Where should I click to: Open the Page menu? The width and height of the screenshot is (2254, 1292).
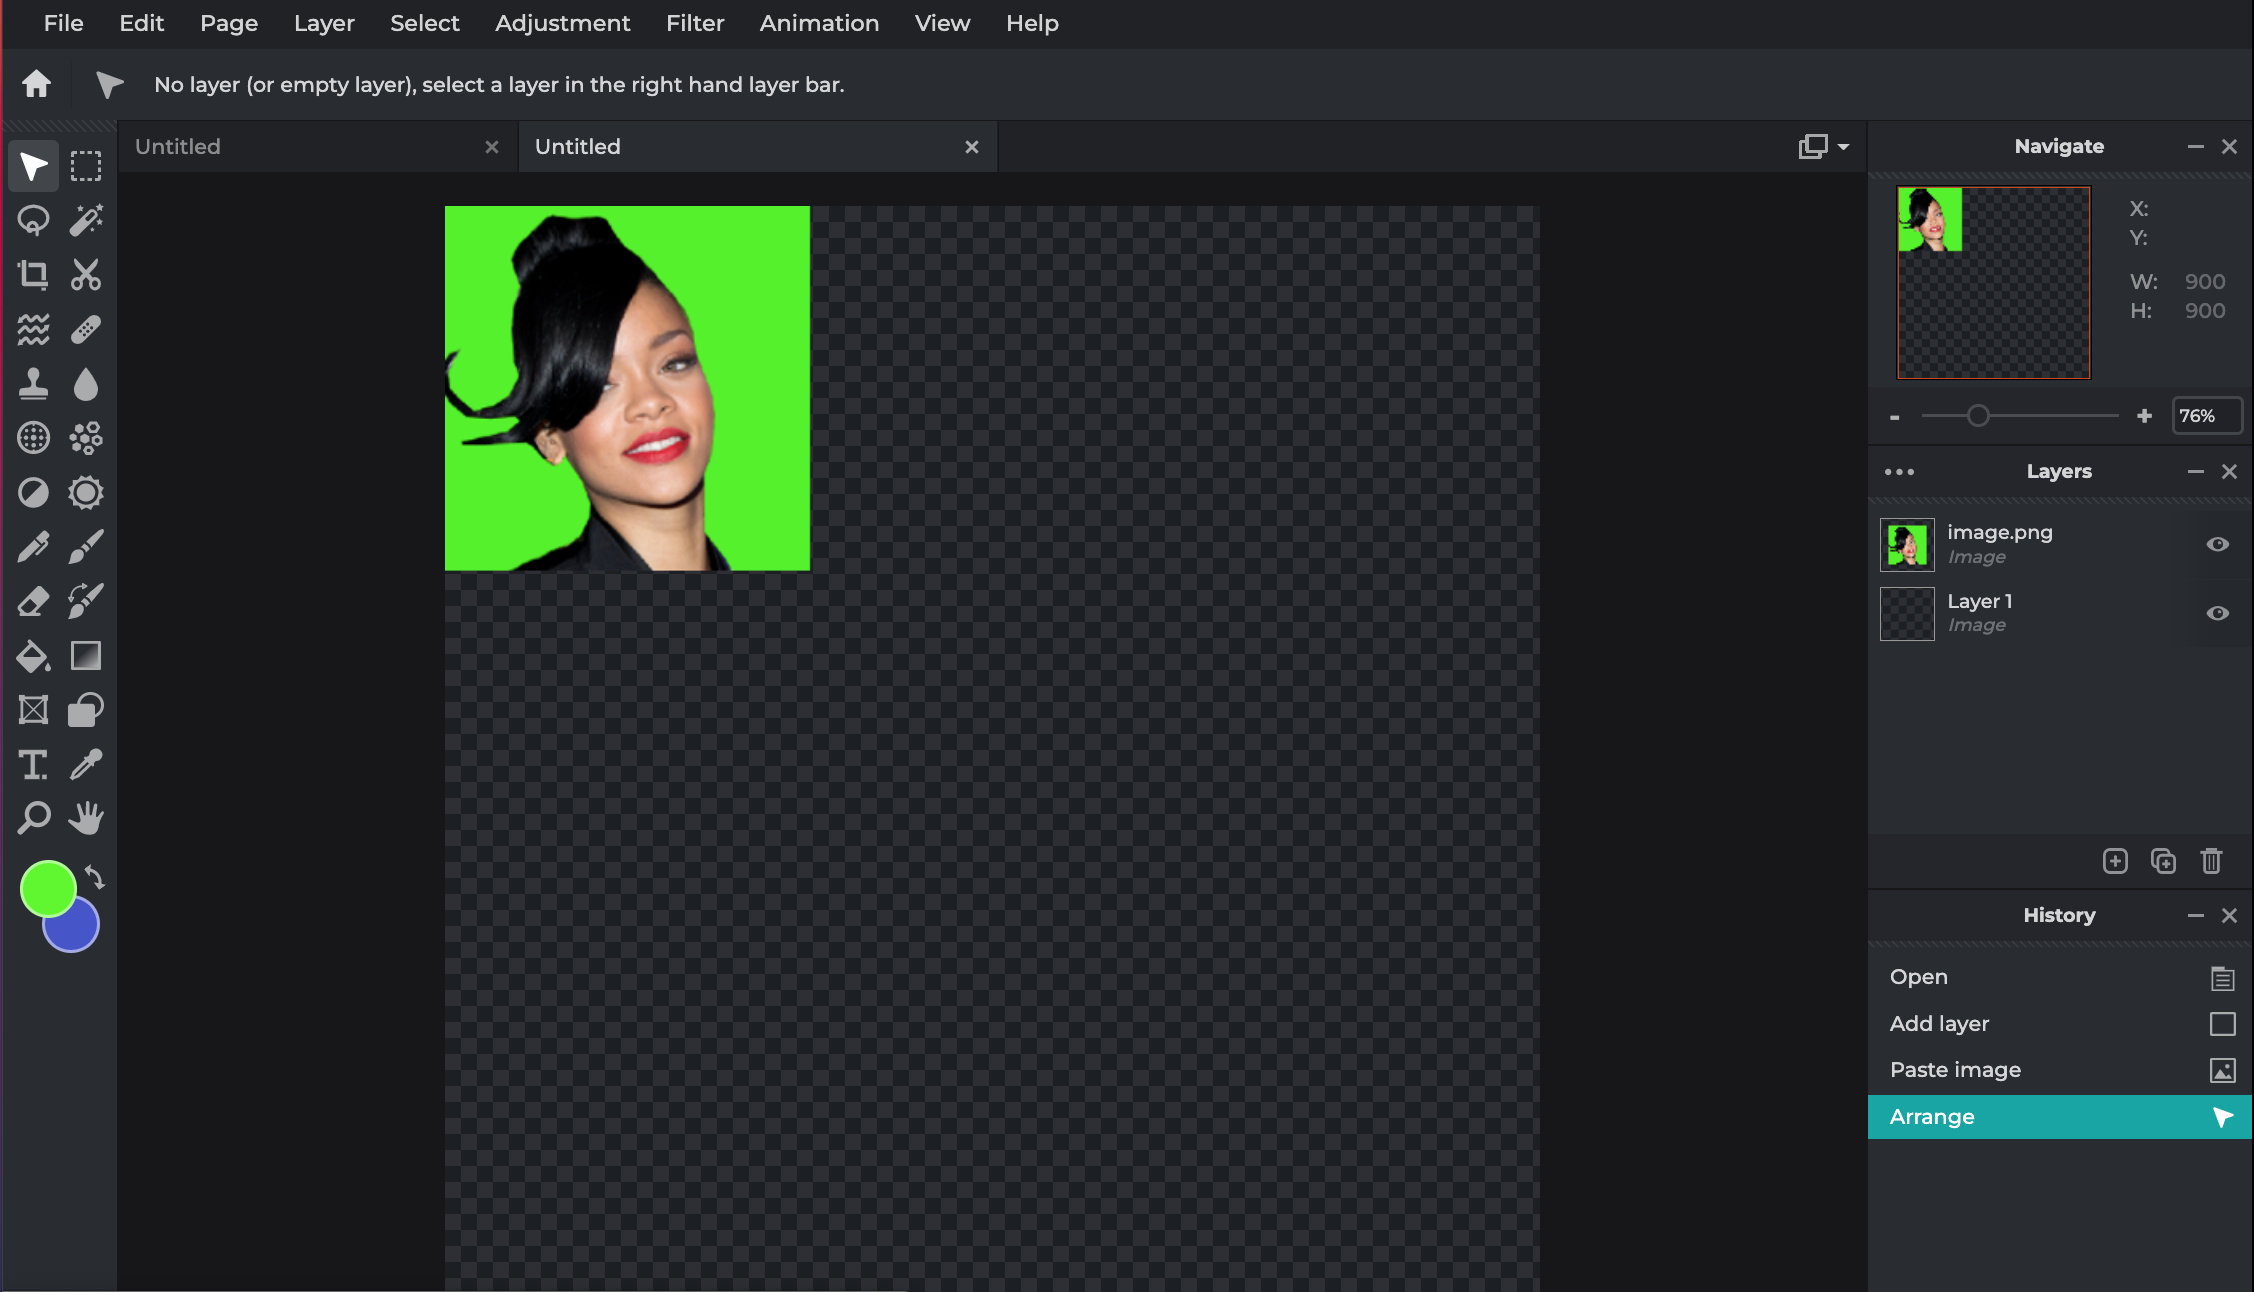[x=229, y=23]
